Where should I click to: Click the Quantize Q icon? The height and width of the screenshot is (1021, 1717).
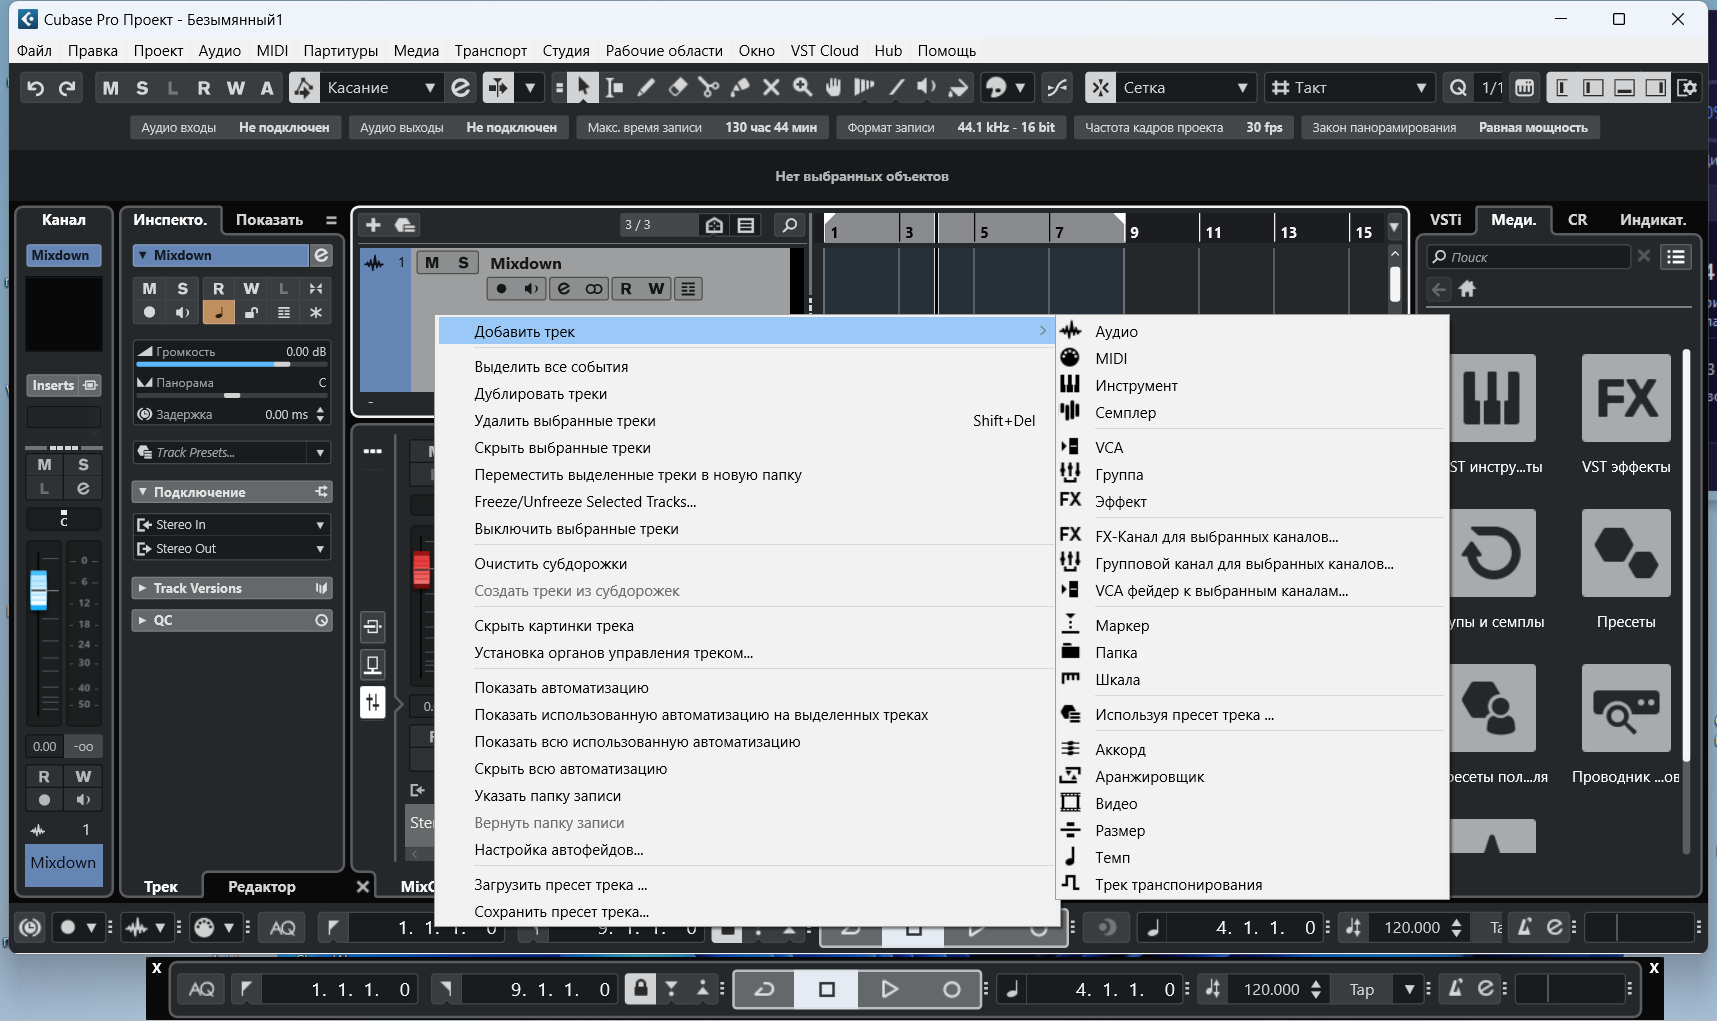point(1458,88)
